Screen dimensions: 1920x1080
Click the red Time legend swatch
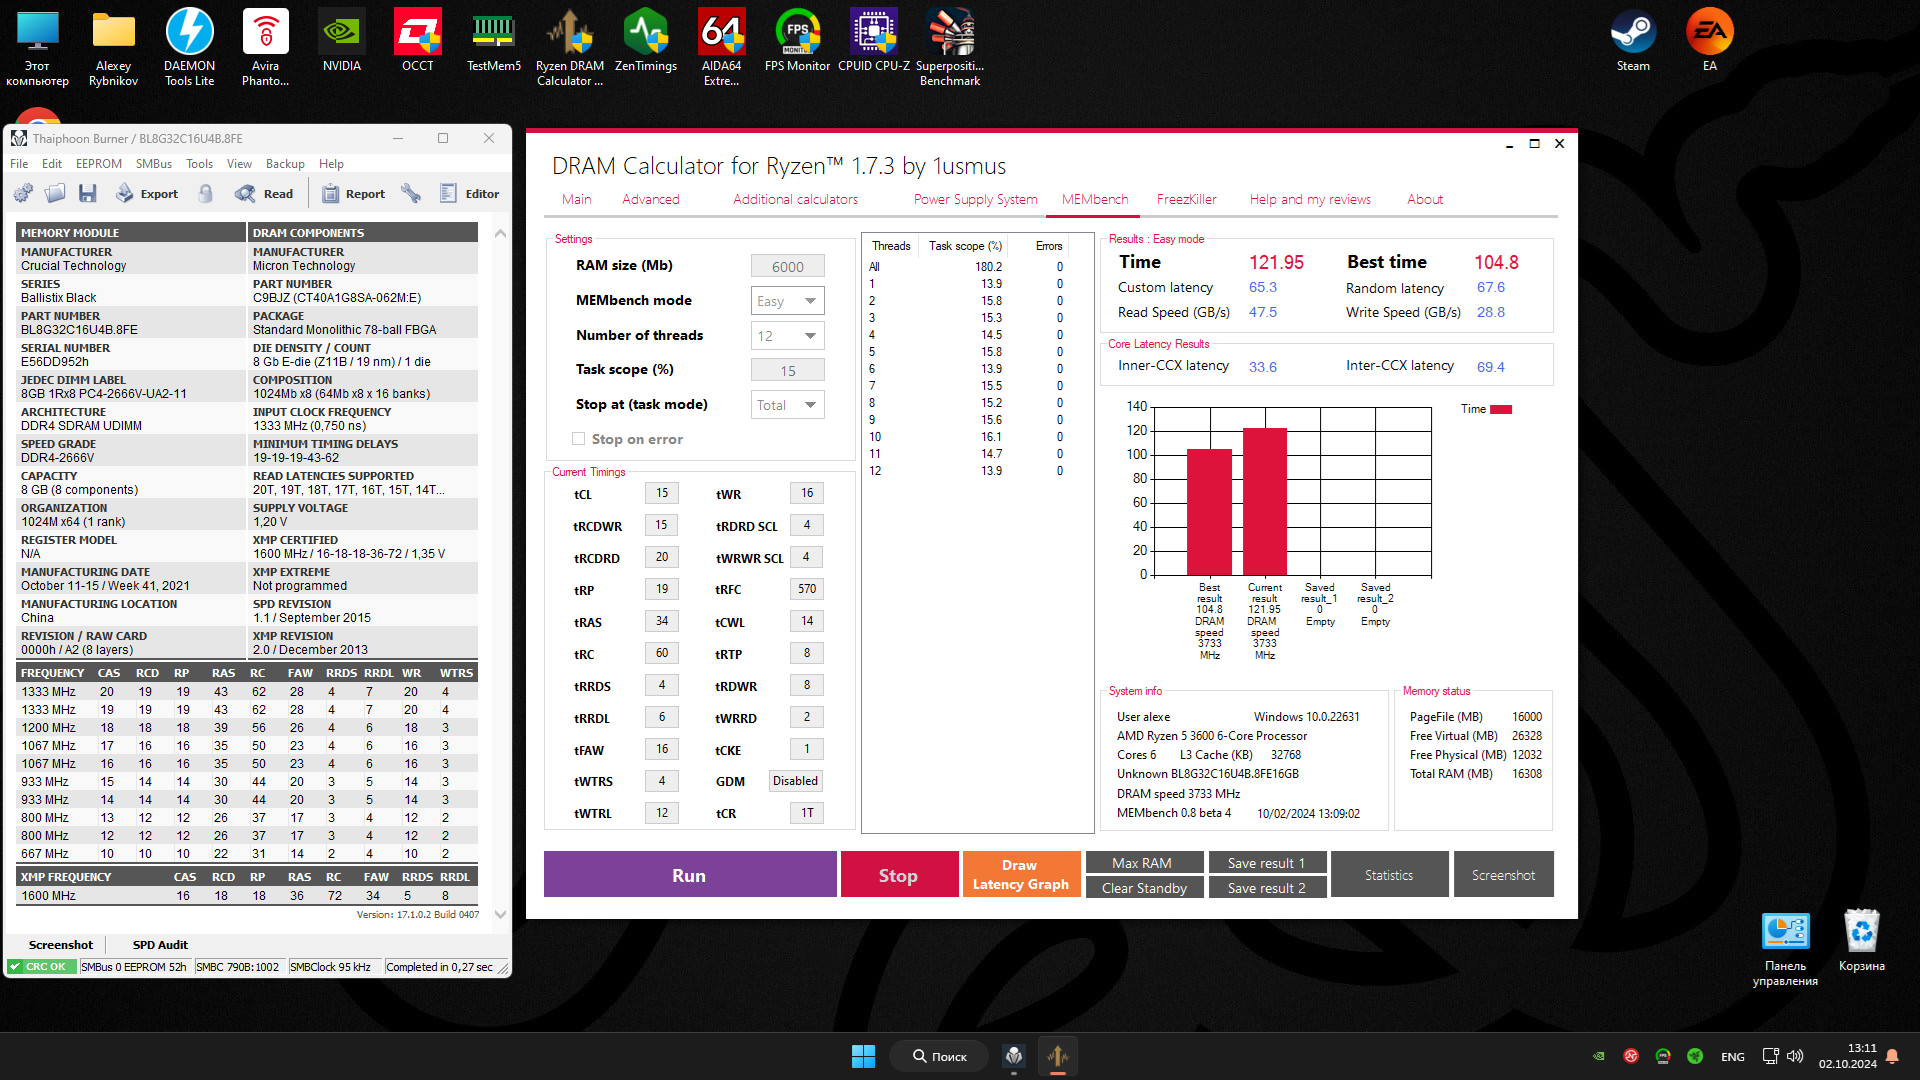1501,409
